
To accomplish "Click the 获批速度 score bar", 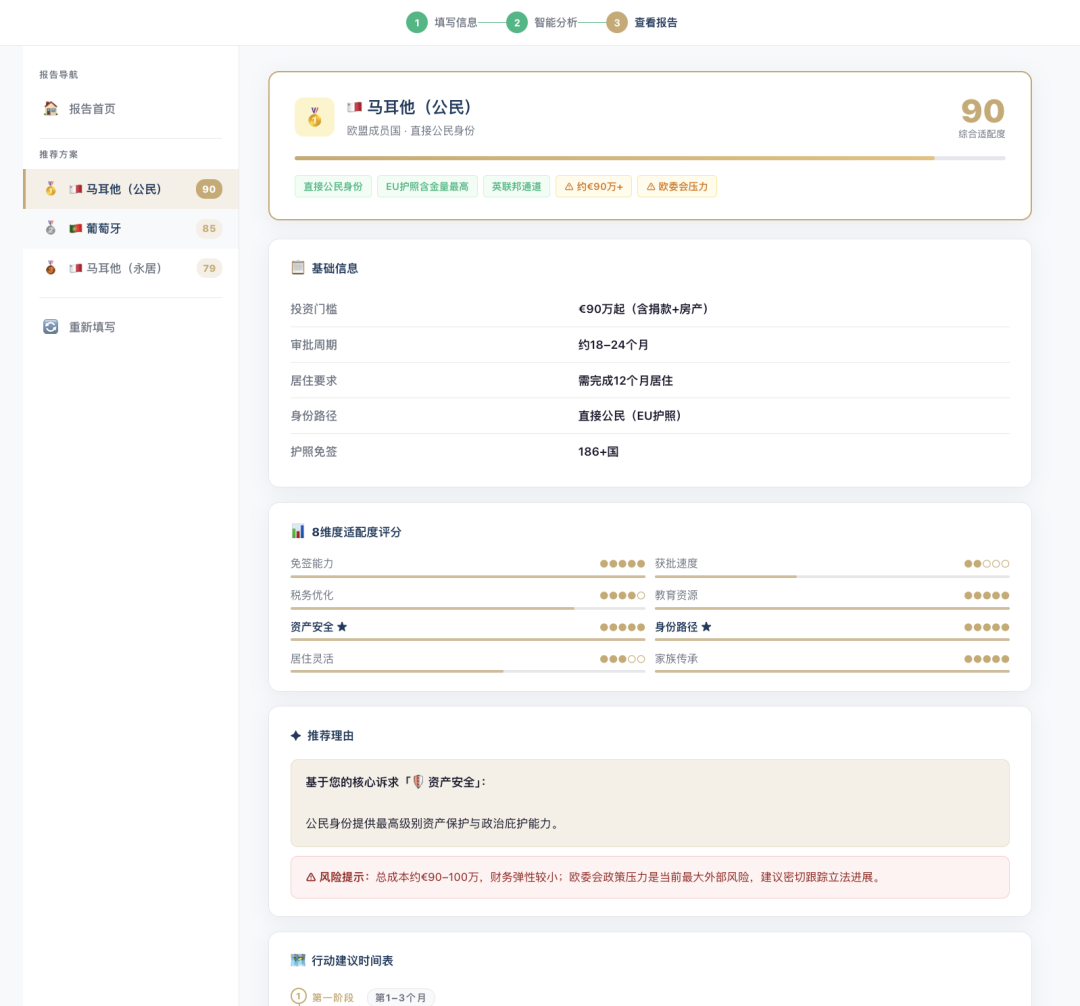I will point(832,576).
